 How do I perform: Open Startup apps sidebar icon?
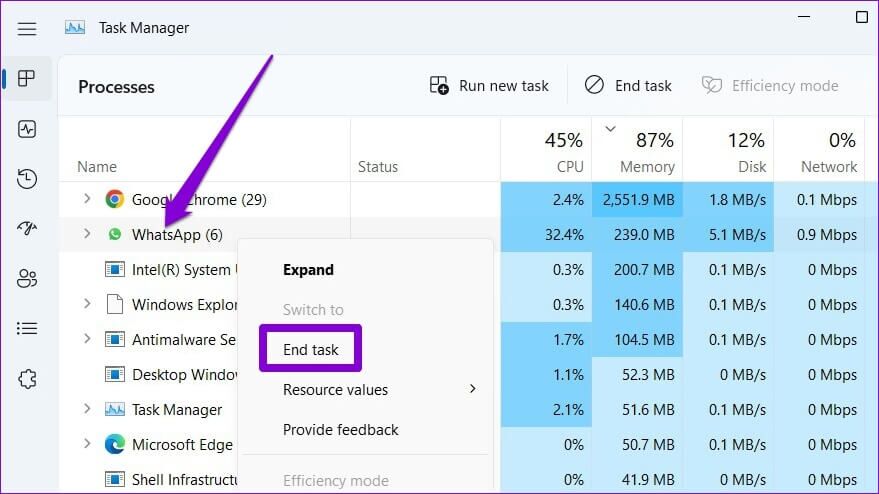tap(27, 229)
